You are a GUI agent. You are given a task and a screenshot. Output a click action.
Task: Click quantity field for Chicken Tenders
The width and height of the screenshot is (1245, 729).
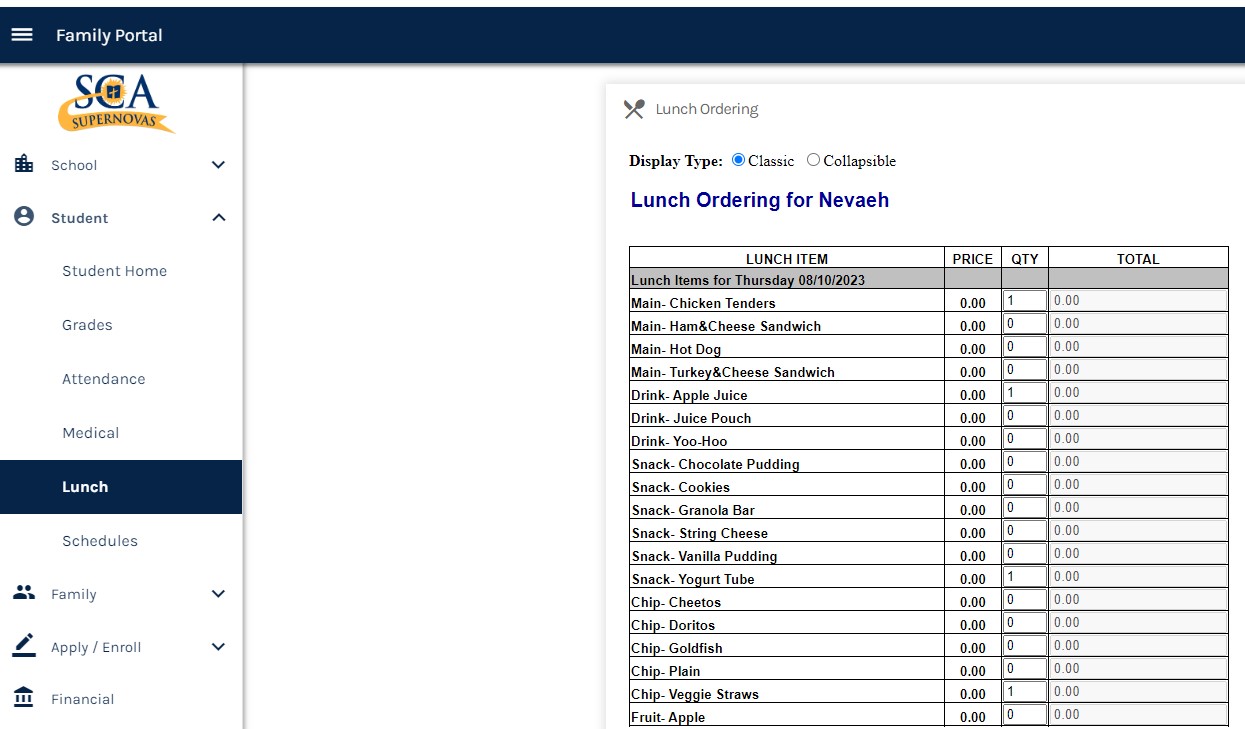click(x=1025, y=300)
